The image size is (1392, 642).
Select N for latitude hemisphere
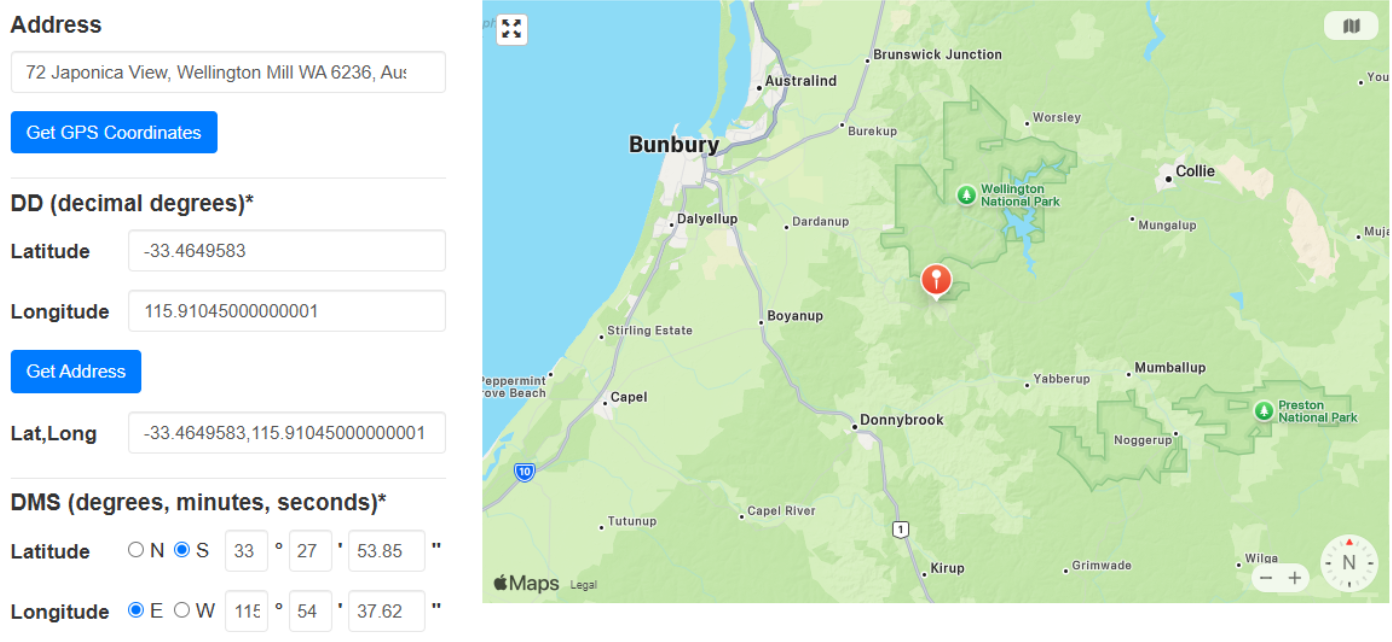pos(136,549)
